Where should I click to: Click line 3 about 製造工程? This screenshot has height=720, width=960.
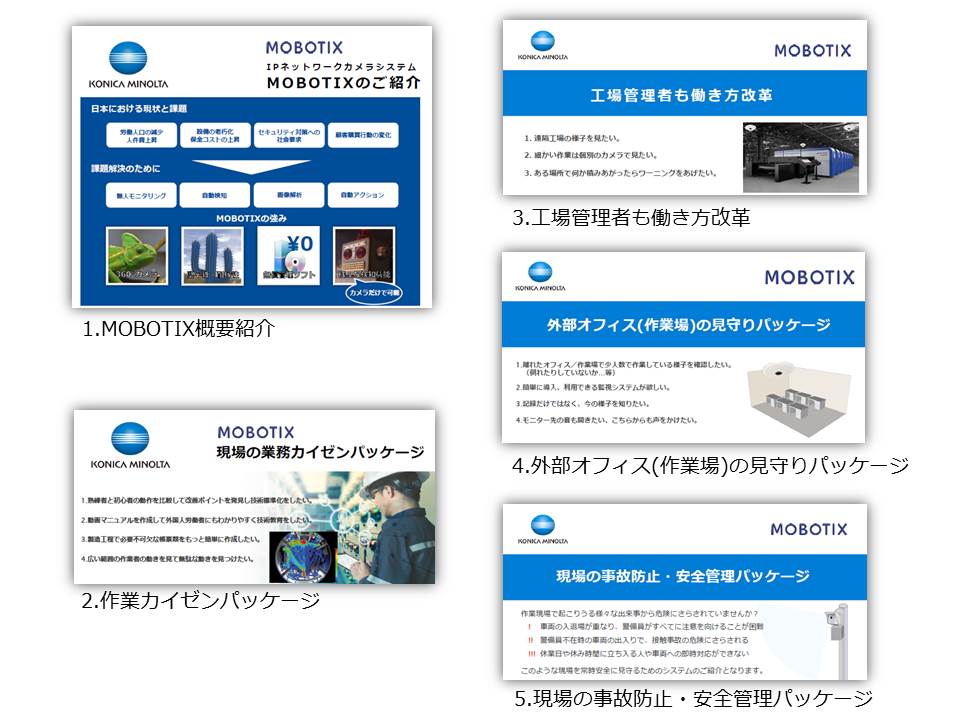pos(171,540)
